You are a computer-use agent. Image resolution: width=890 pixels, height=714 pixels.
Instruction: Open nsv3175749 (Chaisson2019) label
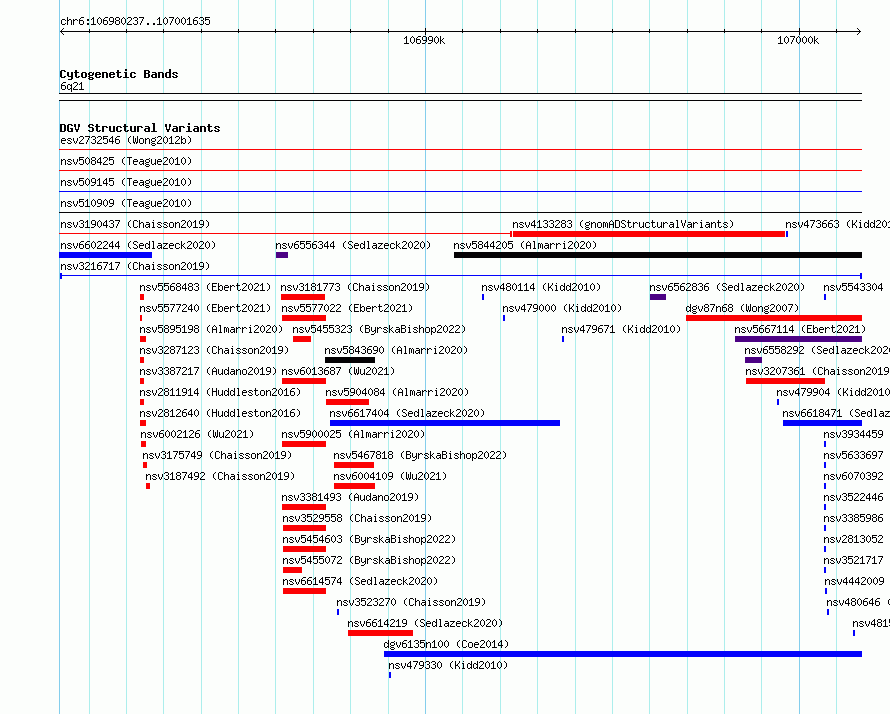tap(217, 455)
